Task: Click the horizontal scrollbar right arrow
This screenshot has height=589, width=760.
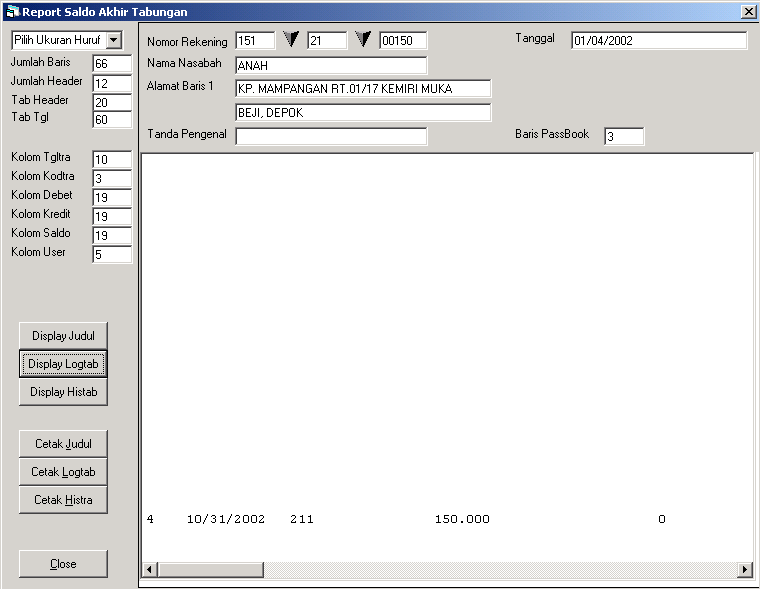Action: pos(744,570)
